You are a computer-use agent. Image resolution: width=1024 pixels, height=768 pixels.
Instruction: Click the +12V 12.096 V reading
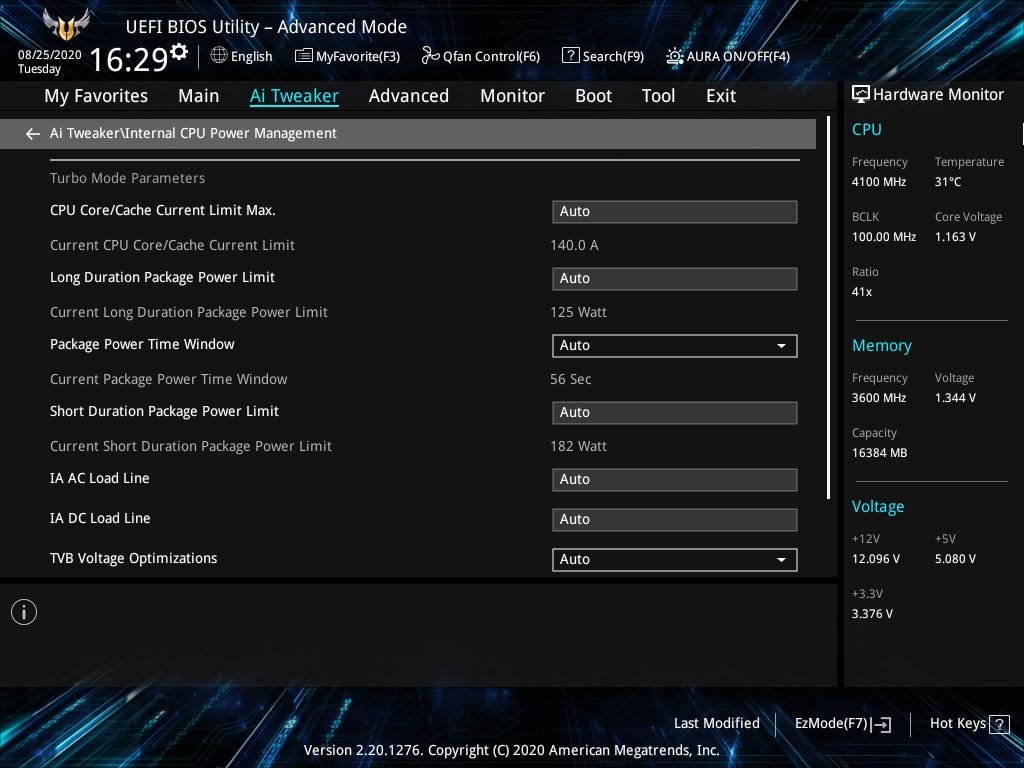(x=875, y=558)
